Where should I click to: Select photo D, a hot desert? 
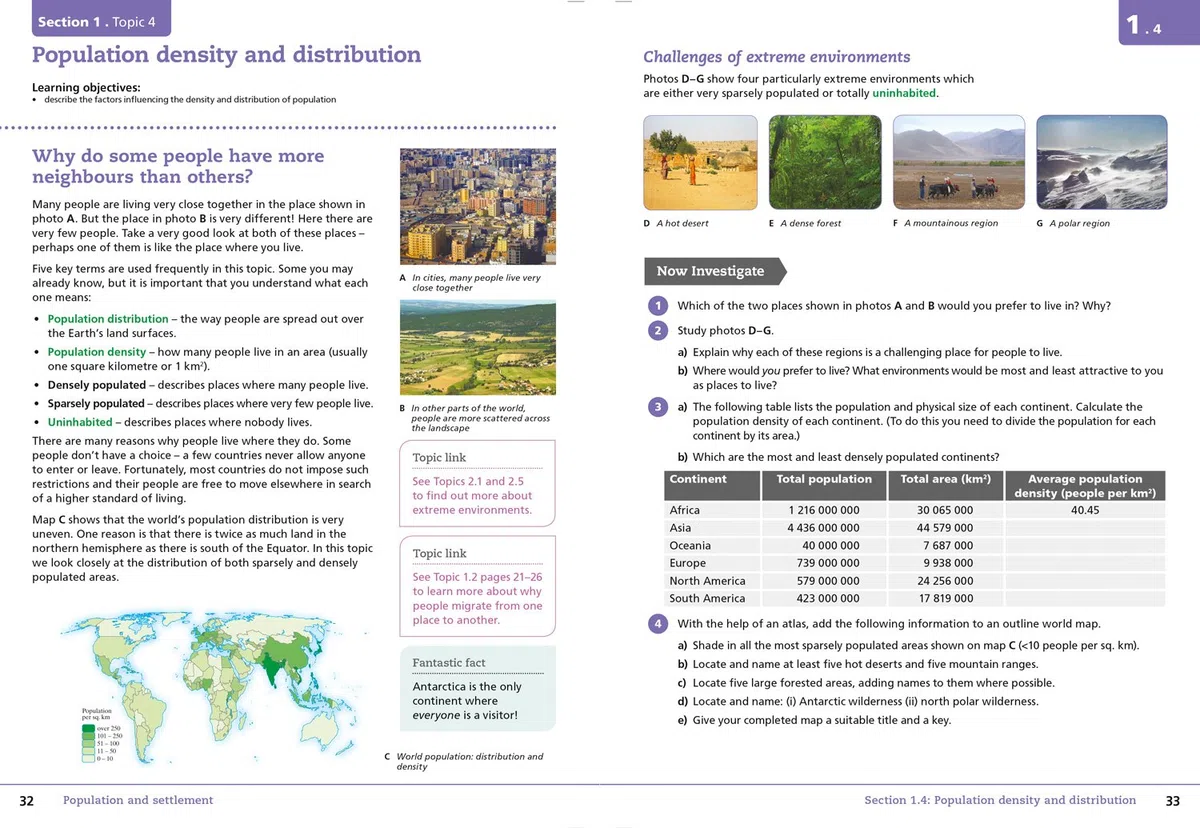[700, 162]
